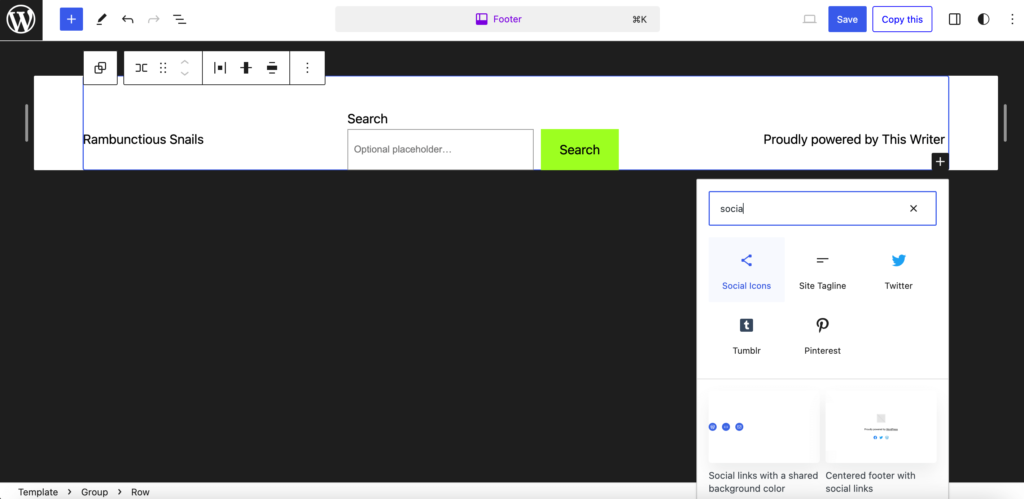The image size is (1024, 499).
Task: Insert the Pinterest embed block
Action: coord(822,335)
